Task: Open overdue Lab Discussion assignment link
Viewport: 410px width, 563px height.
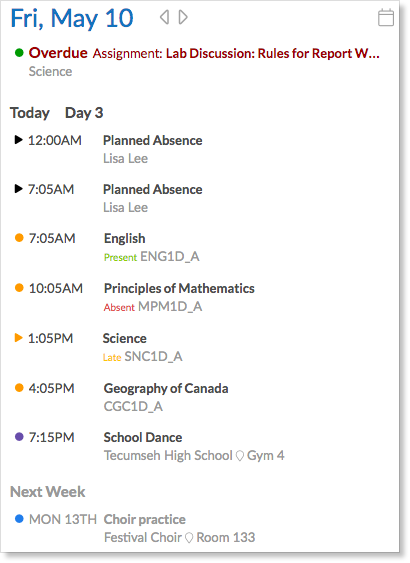Action: click(272, 53)
